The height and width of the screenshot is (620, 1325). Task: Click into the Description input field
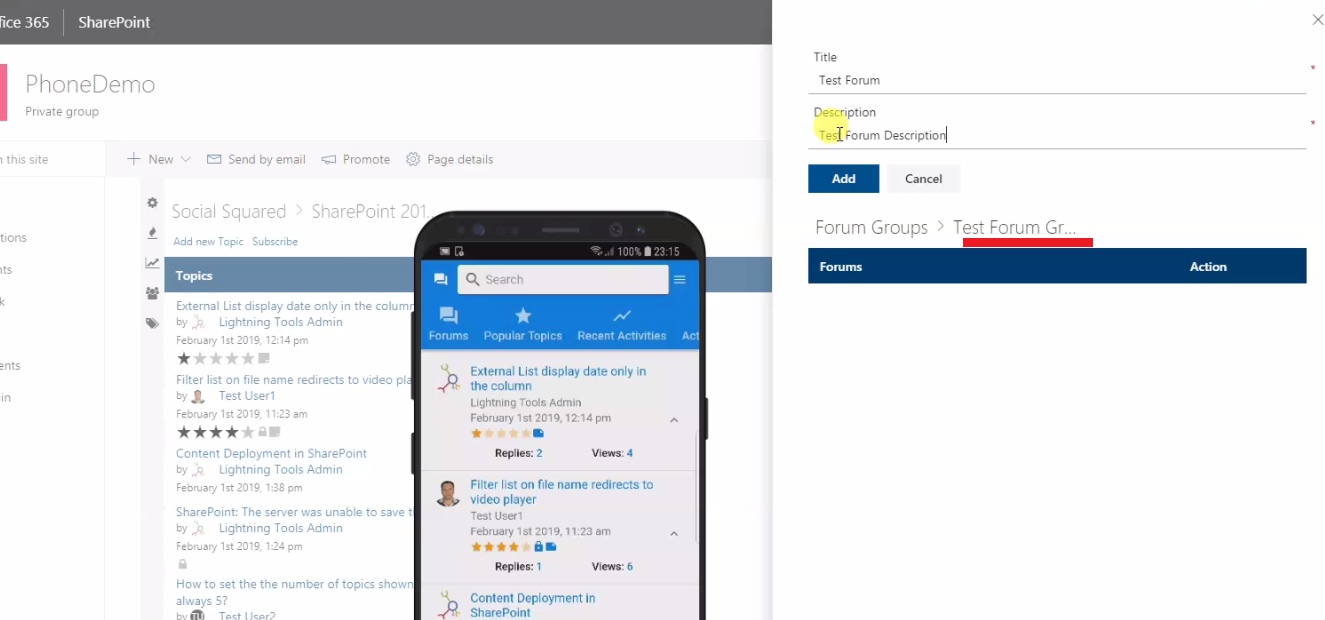click(1057, 135)
